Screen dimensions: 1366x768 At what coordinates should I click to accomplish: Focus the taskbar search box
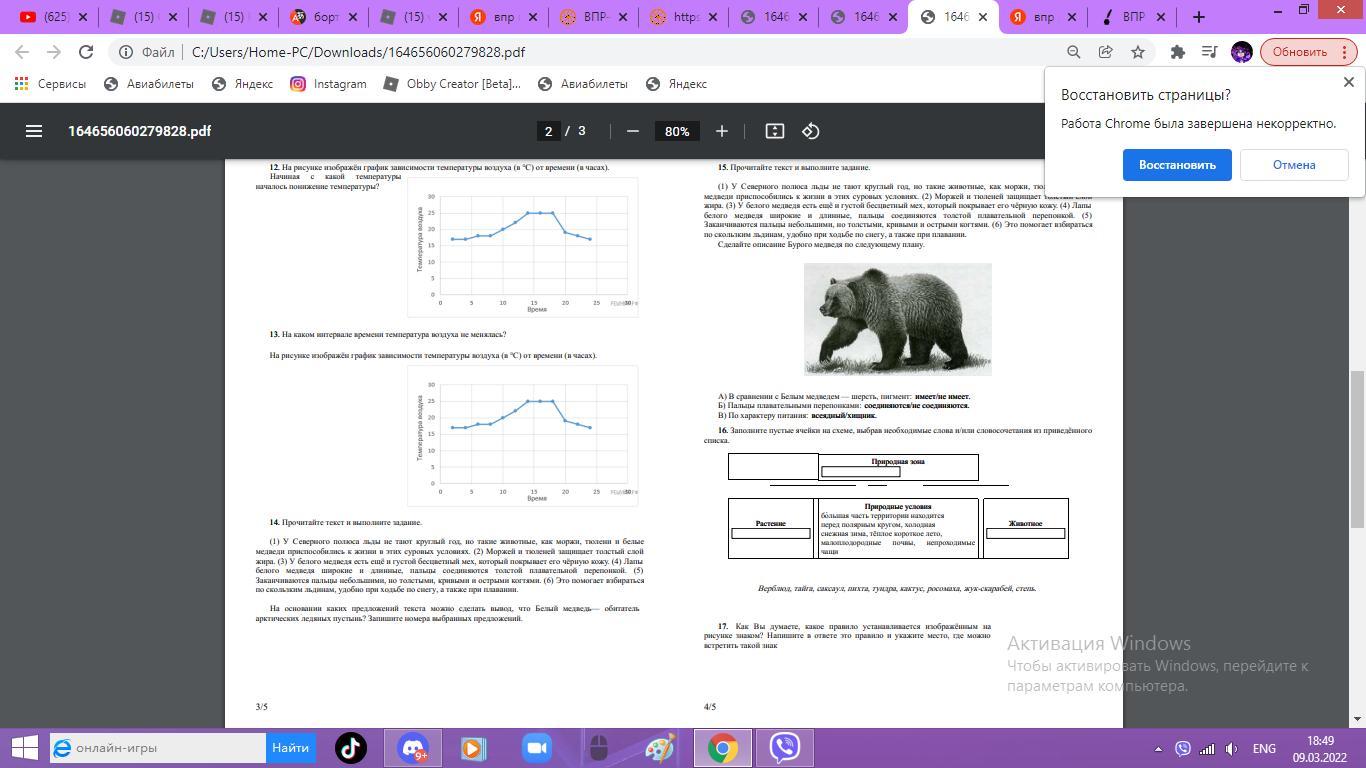[x=158, y=748]
